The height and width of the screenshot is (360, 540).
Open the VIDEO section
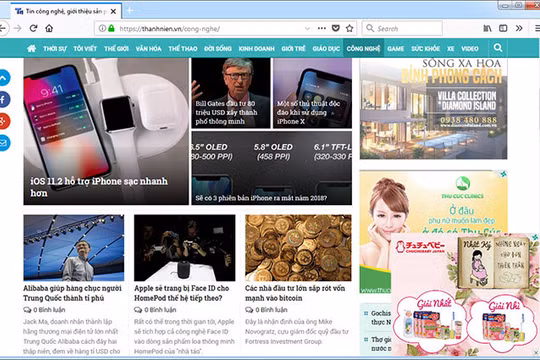[470, 49]
